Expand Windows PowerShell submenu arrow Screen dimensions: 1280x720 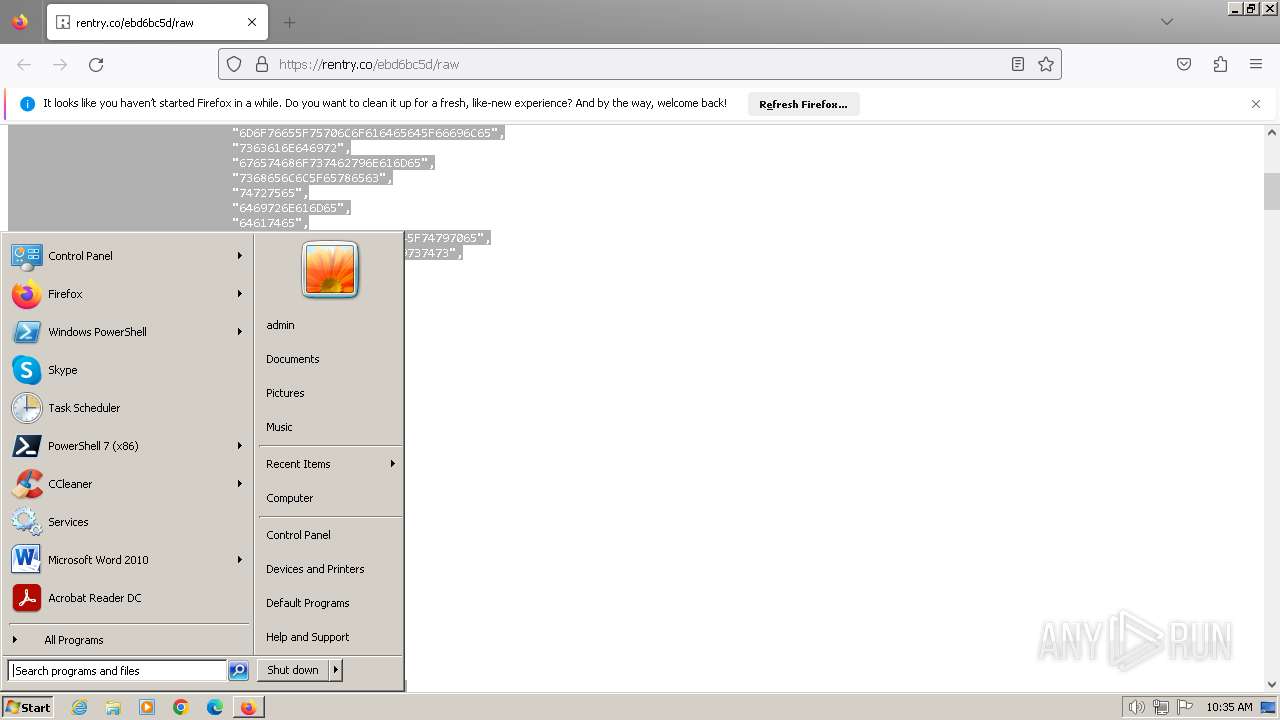(x=239, y=332)
